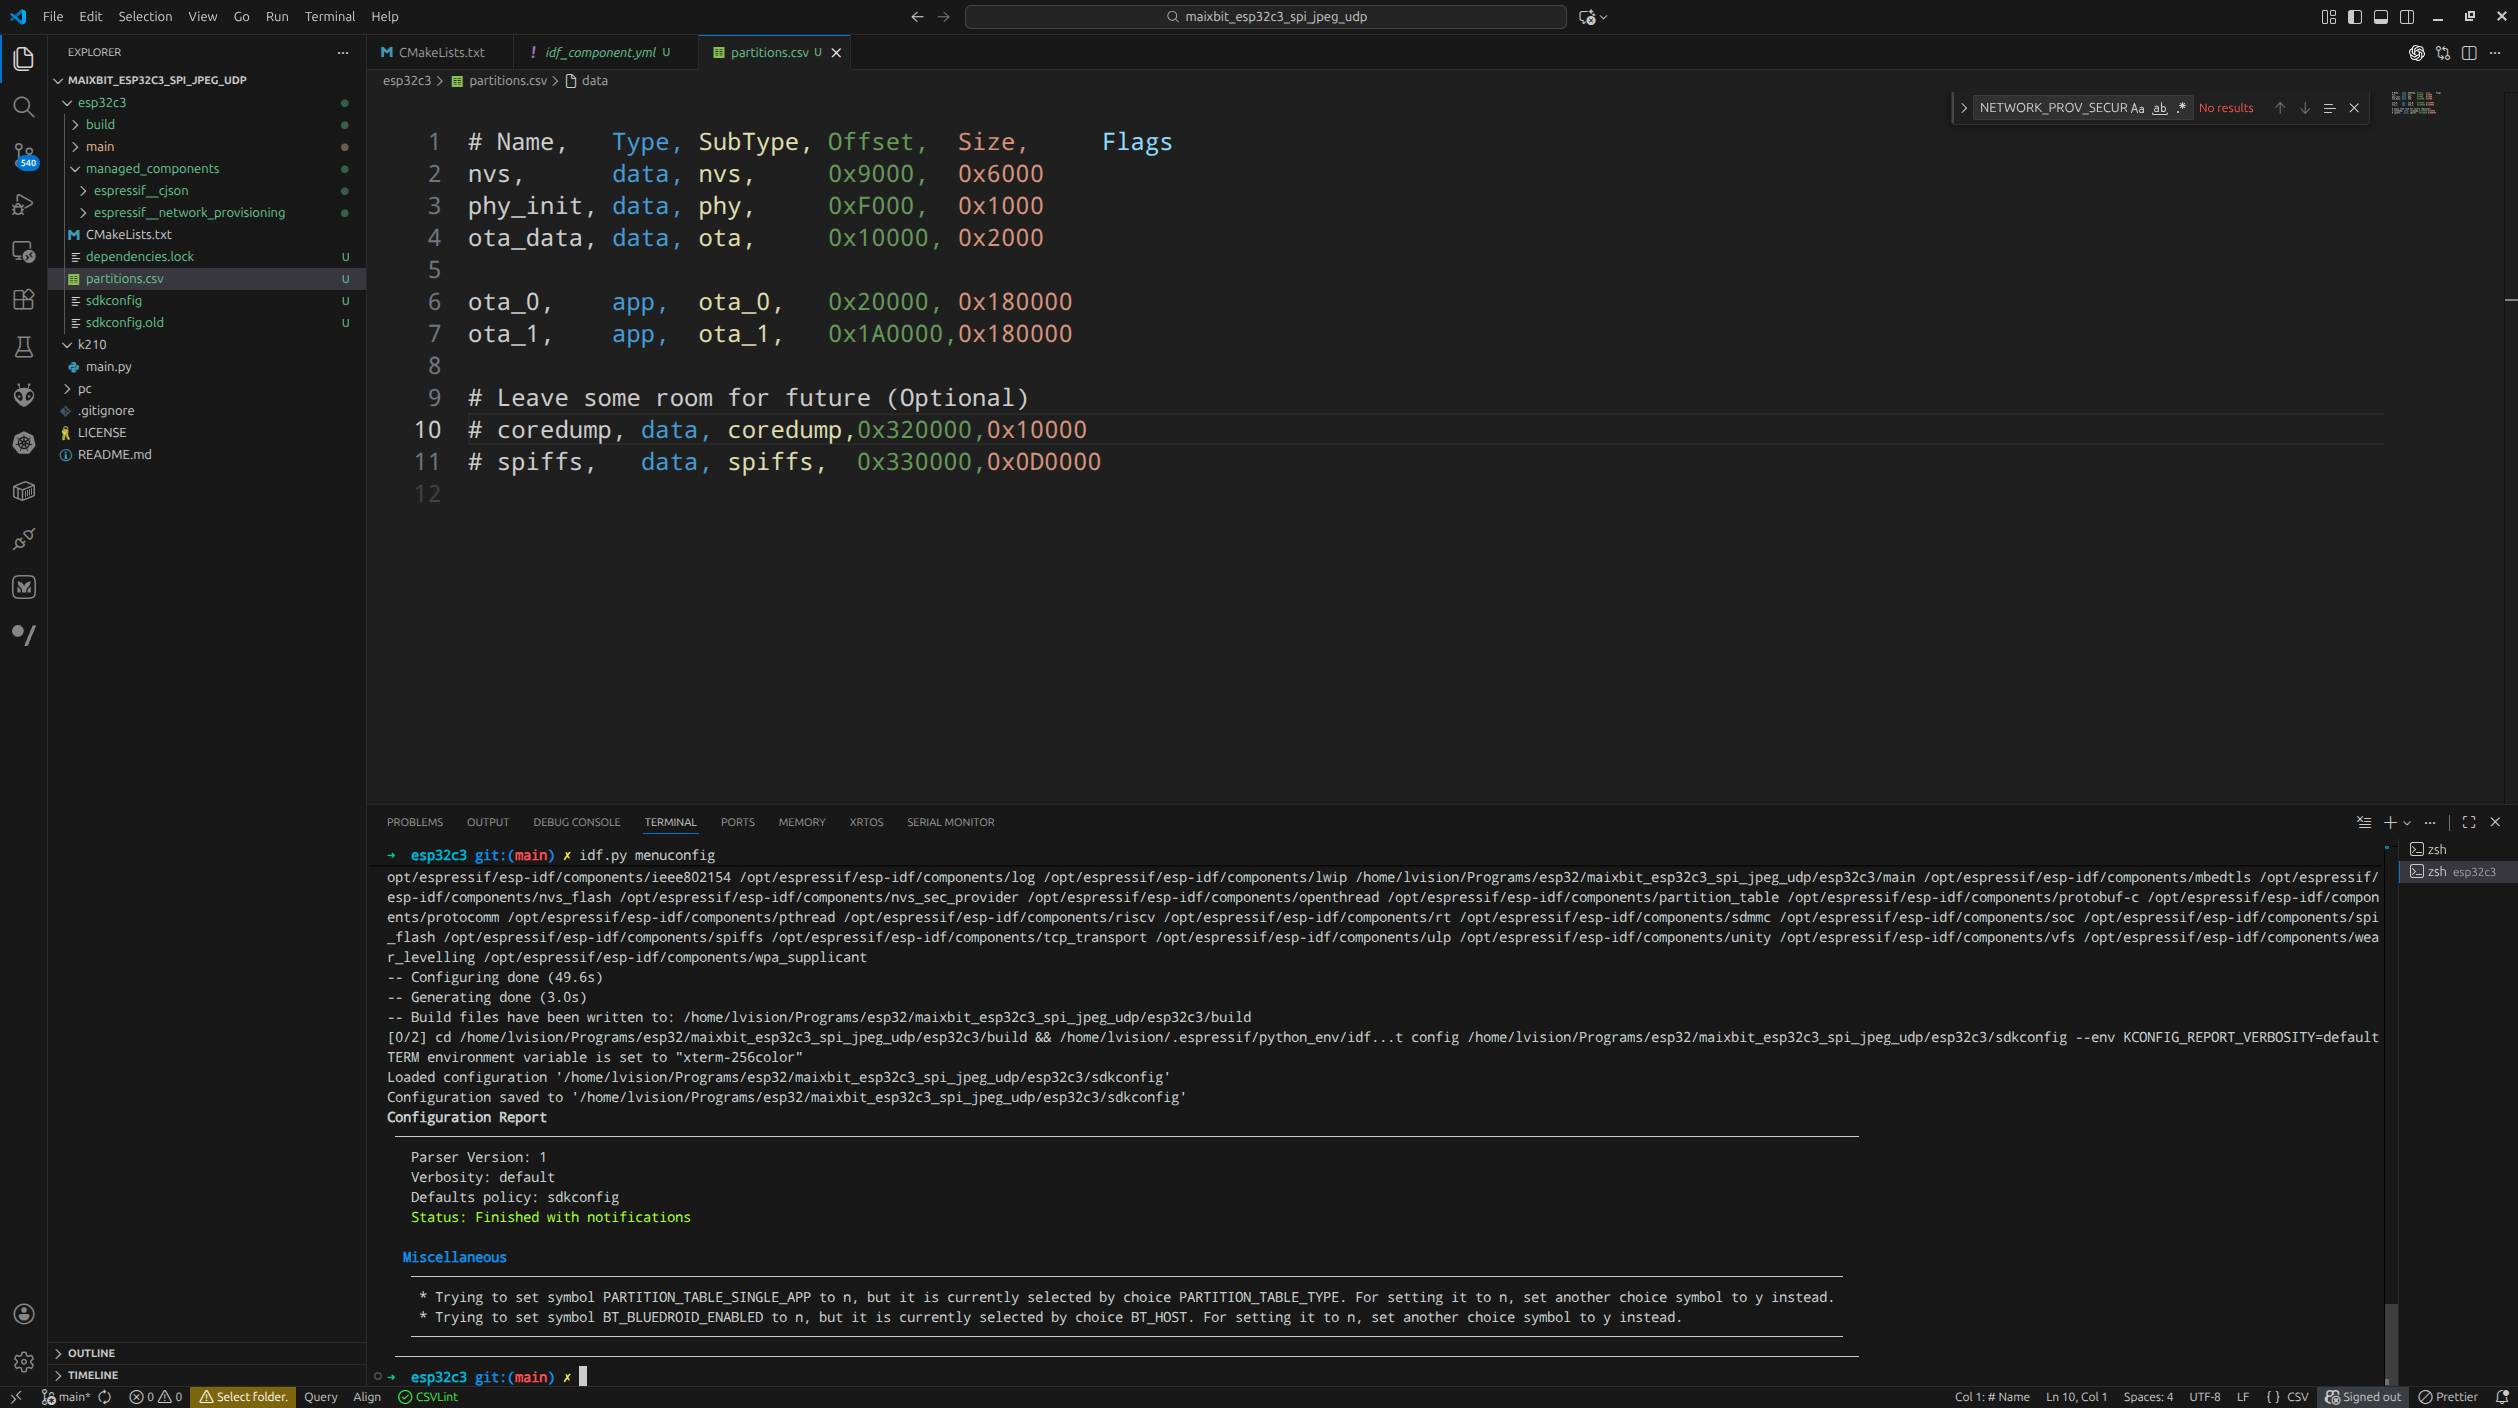The height and width of the screenshot is (1408, 2518).
Task: Open the Search sidebar
Action: pyautogui.click(x=24, y=107)
